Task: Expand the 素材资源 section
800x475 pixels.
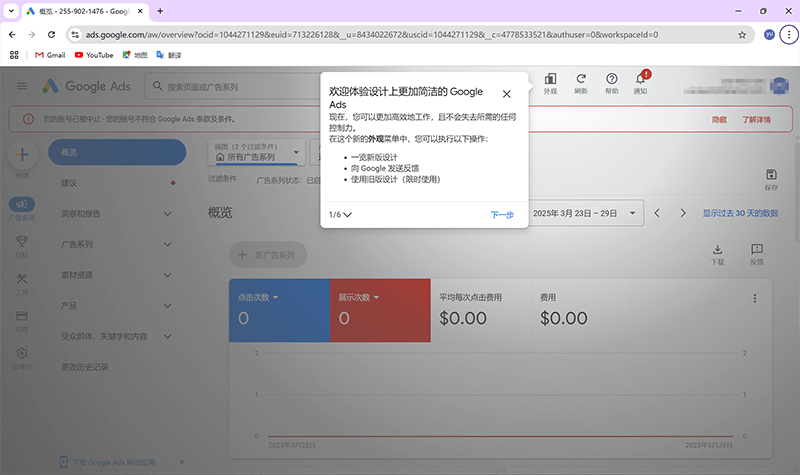Action: click(x=167, y=275)
